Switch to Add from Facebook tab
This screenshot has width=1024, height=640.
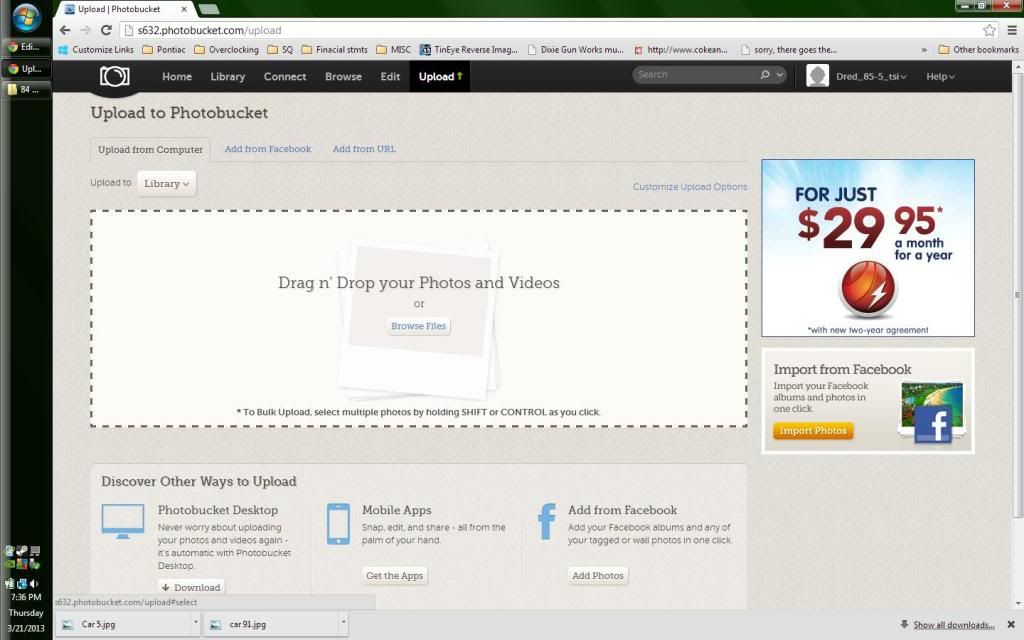tap(268, 149)
